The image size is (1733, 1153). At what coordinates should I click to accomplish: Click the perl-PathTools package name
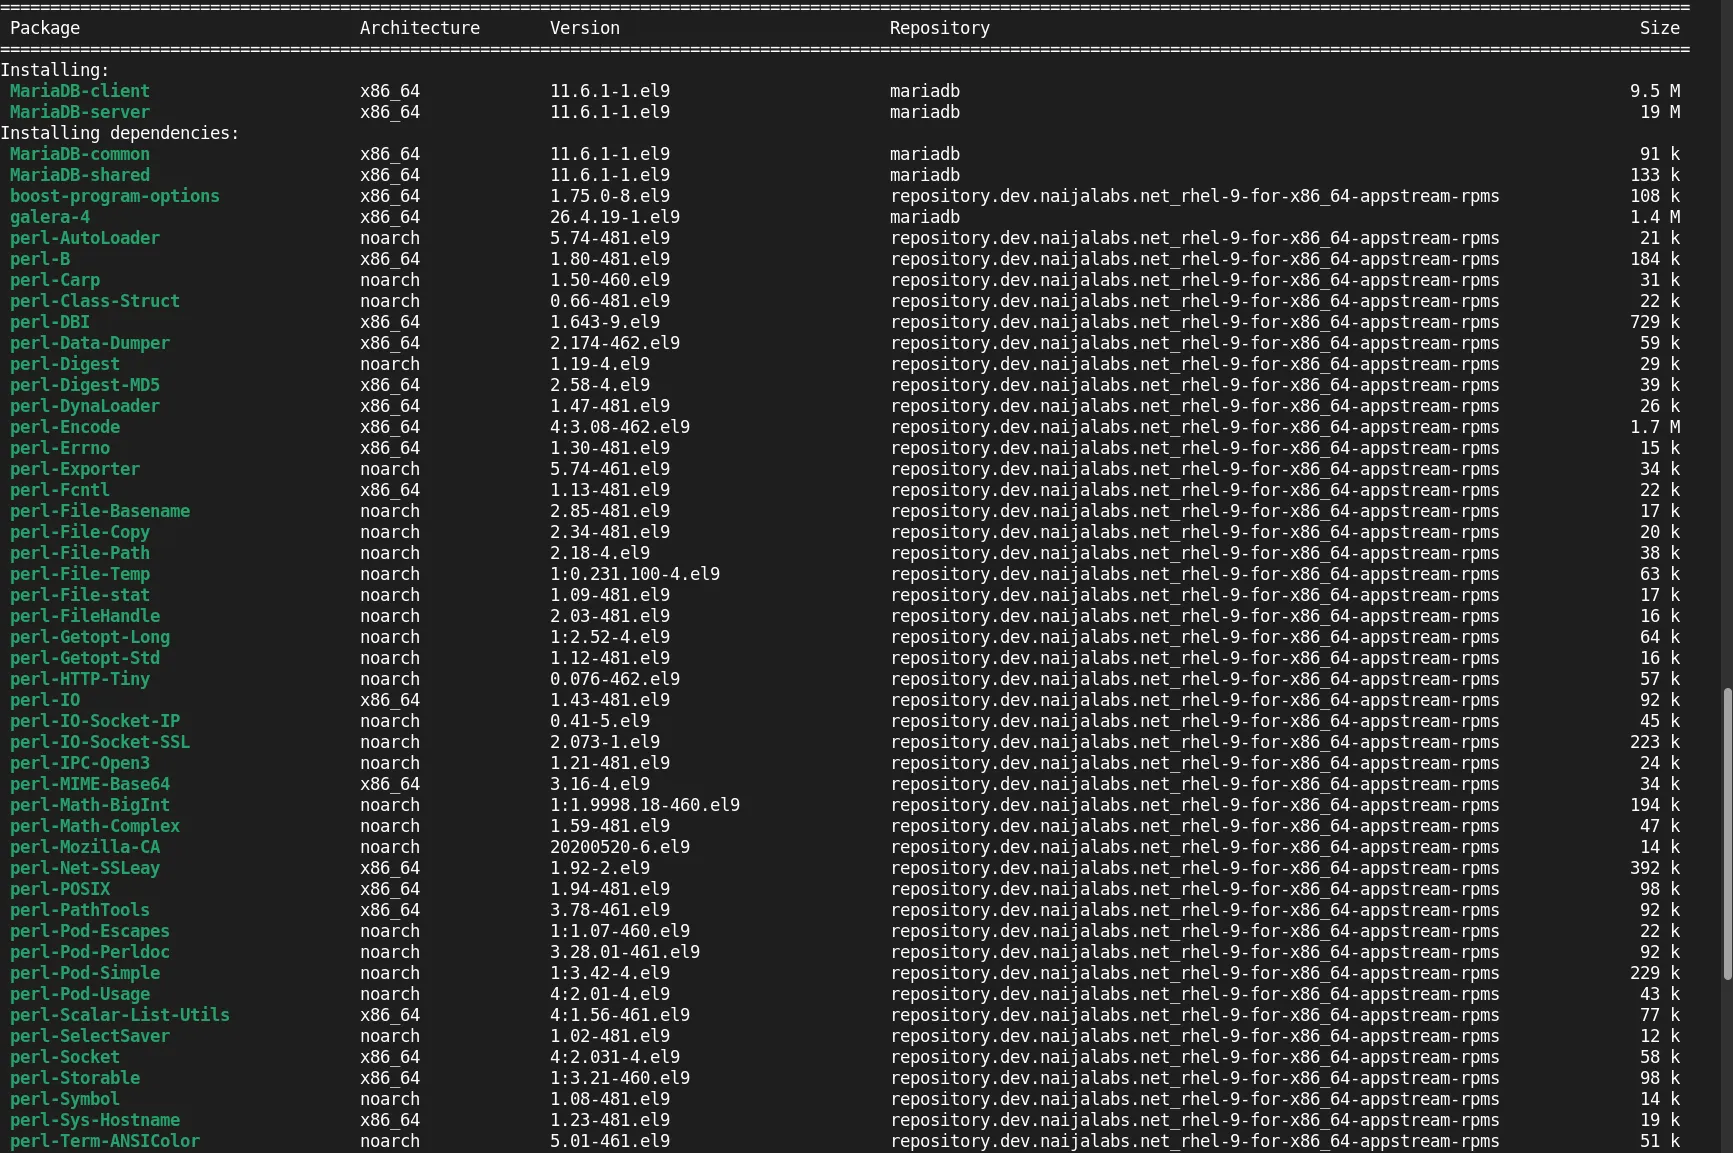[80, 910]
